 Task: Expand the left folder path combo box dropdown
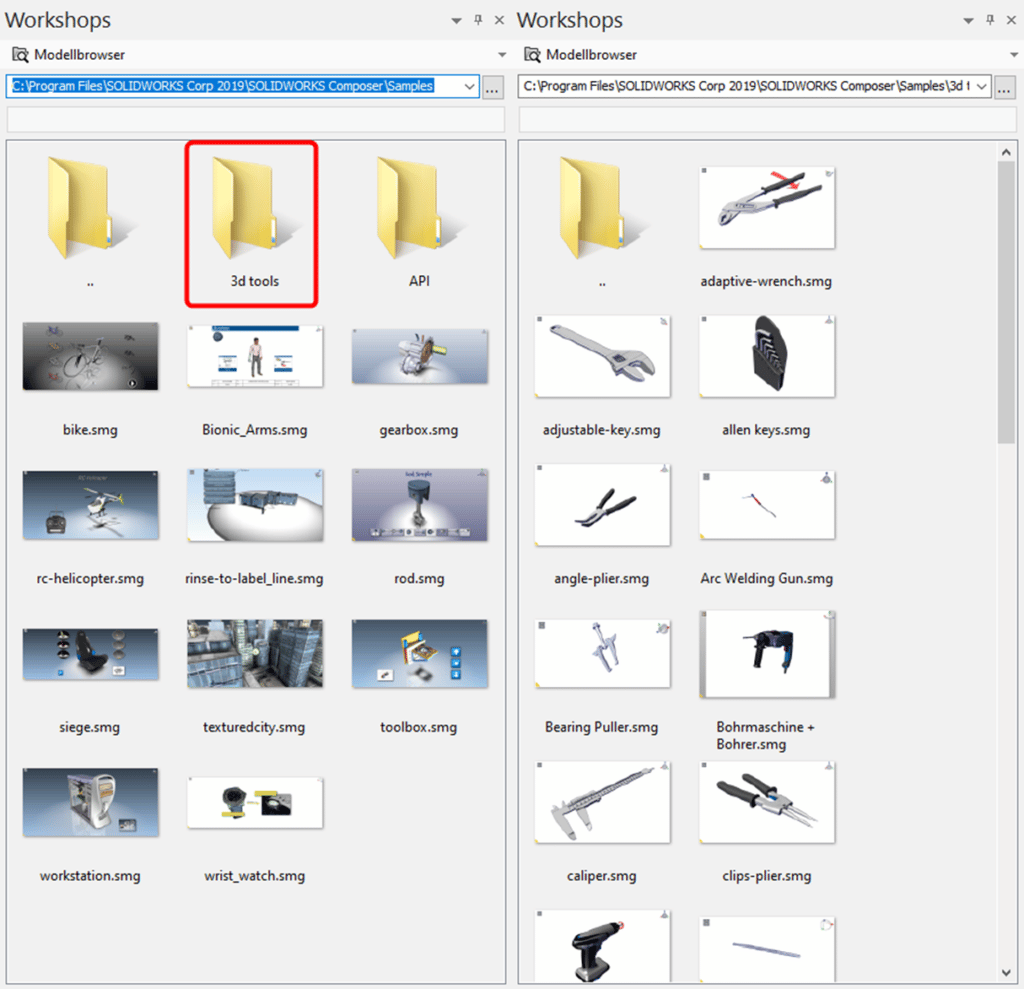click(470, 86)
